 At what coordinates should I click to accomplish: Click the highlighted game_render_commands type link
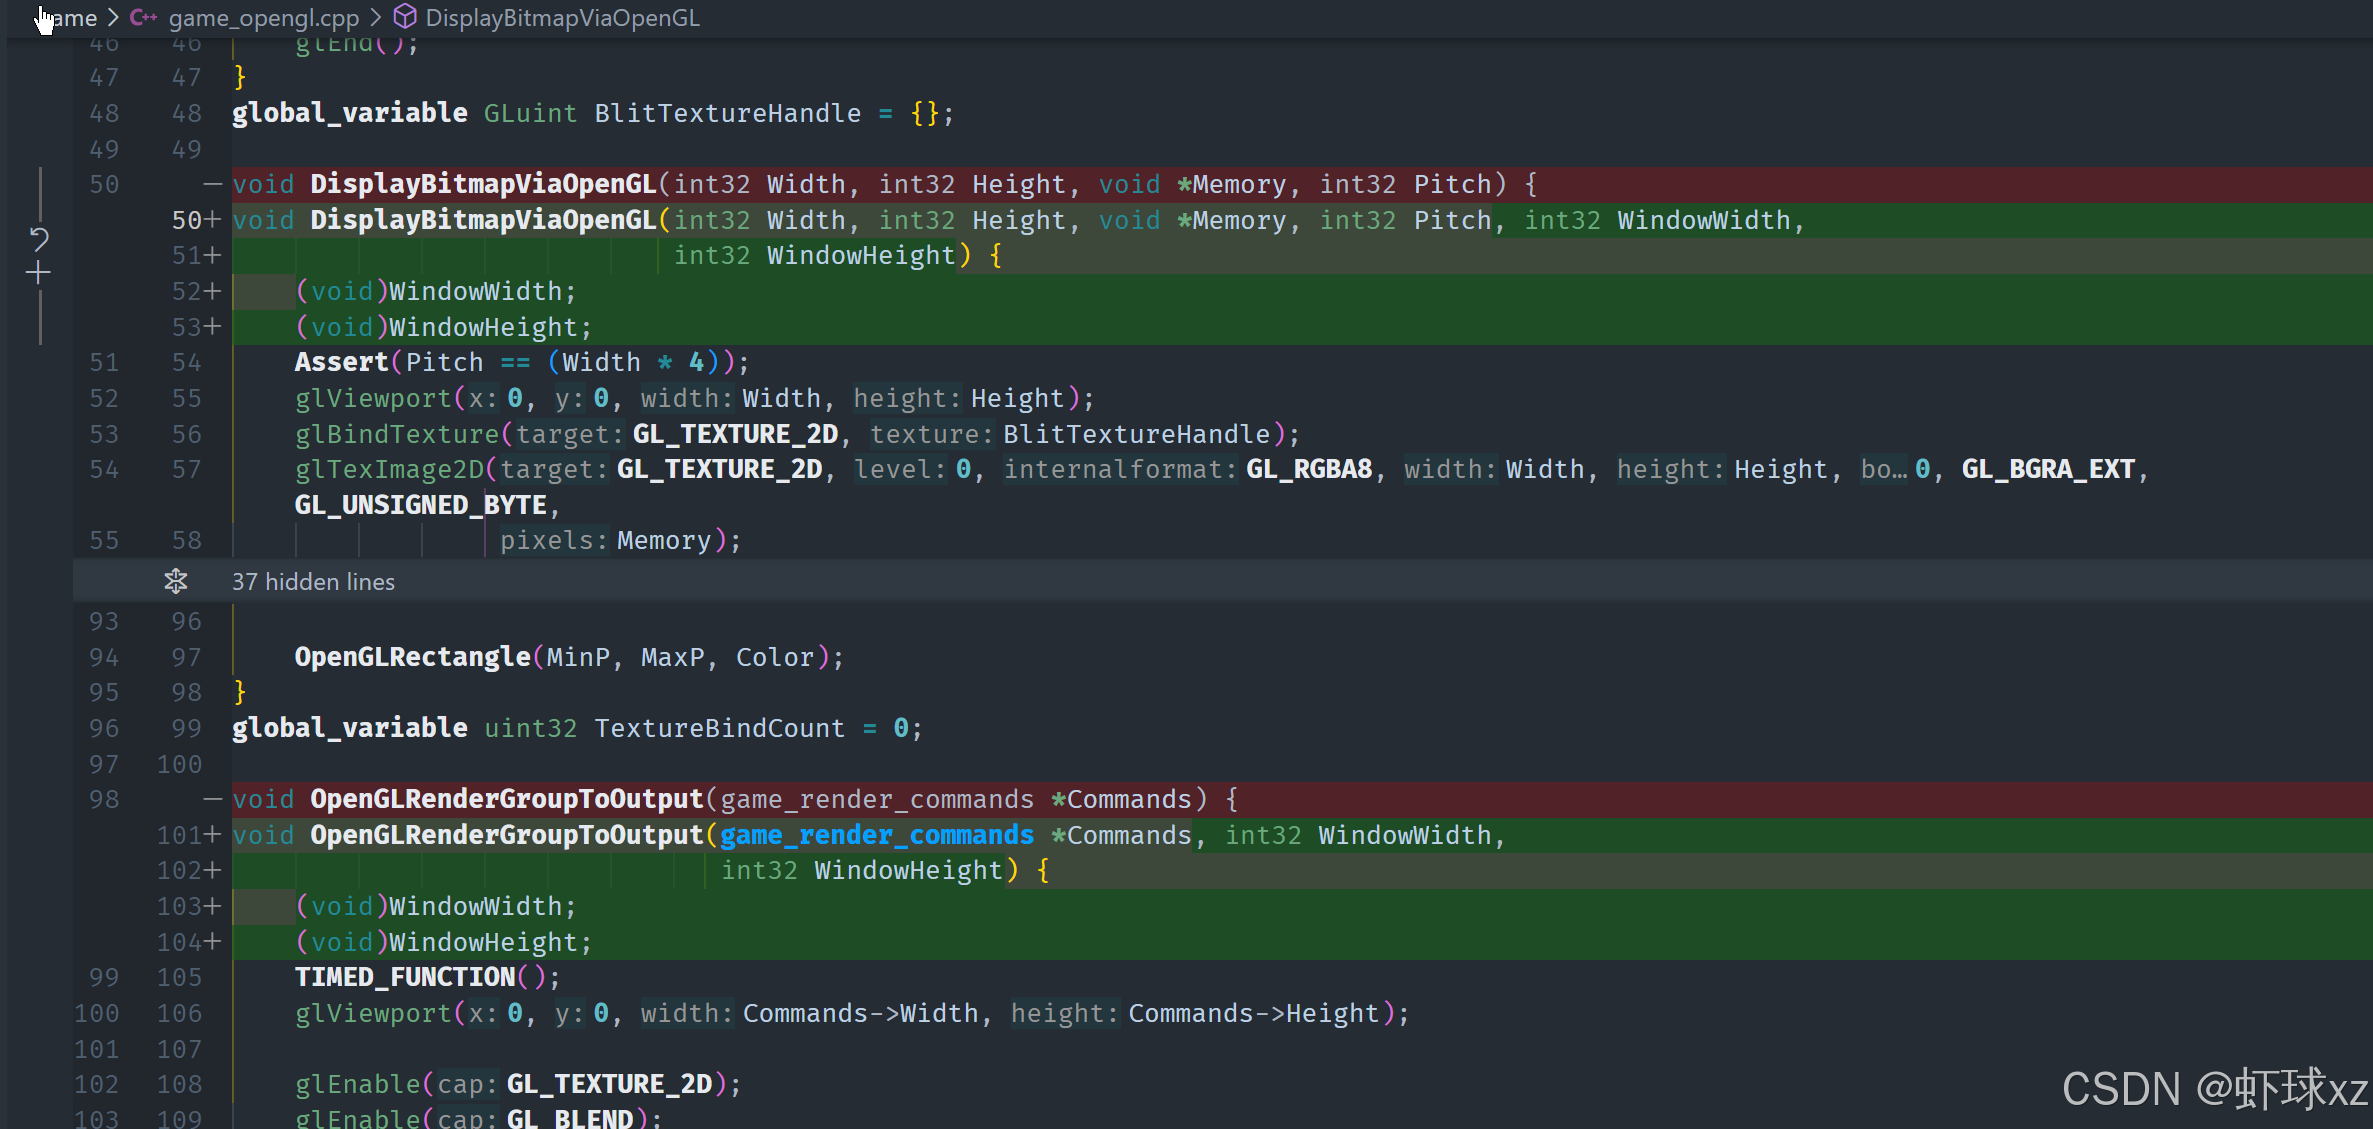pos(876,835)
